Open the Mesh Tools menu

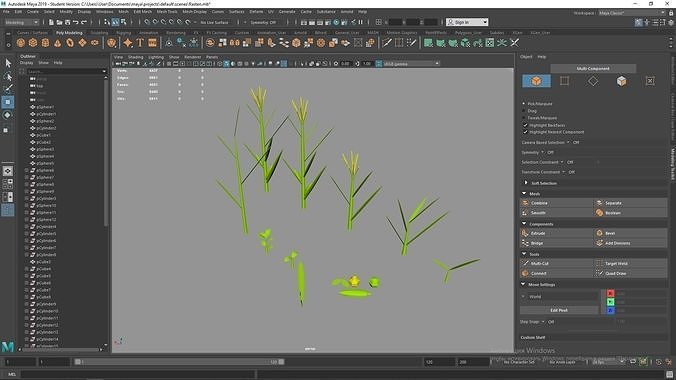(167, 12)
